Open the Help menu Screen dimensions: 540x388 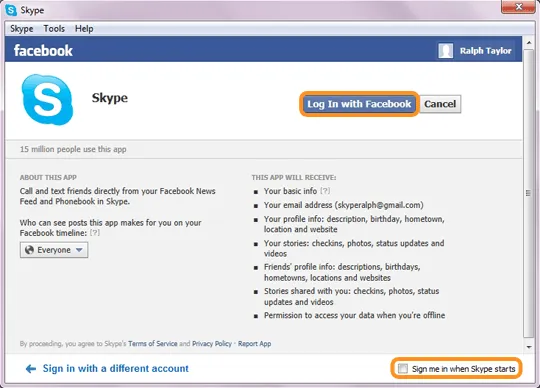click(84, 29)
